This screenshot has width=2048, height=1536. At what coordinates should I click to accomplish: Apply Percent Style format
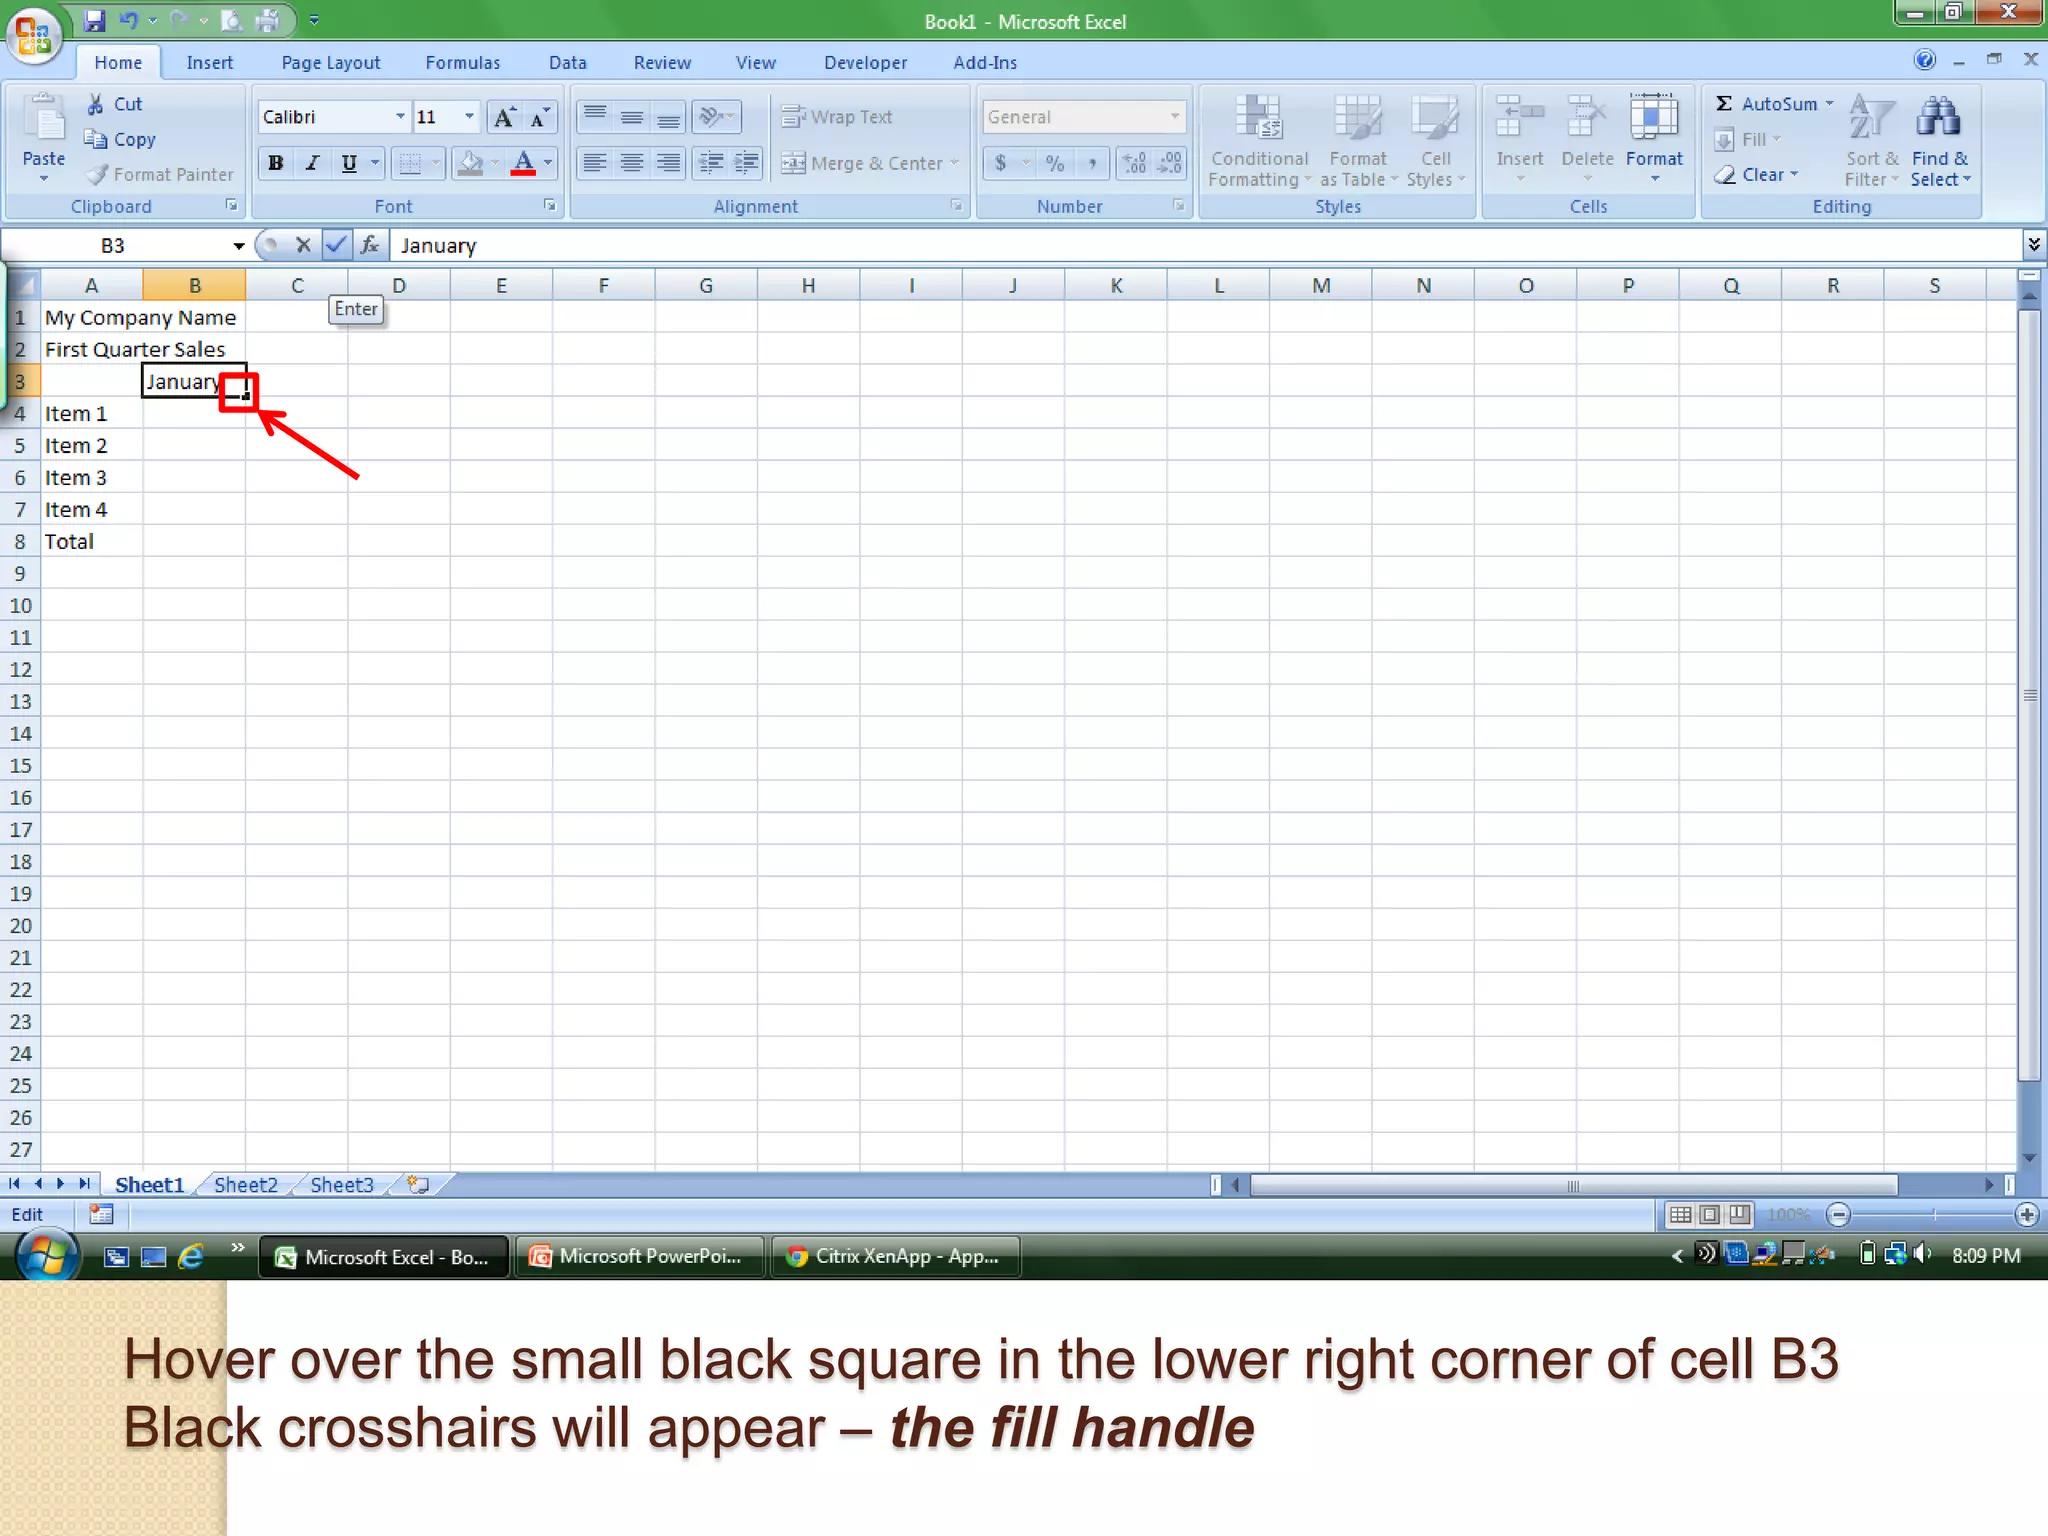pyautogui.click(x=1055, y=163)
